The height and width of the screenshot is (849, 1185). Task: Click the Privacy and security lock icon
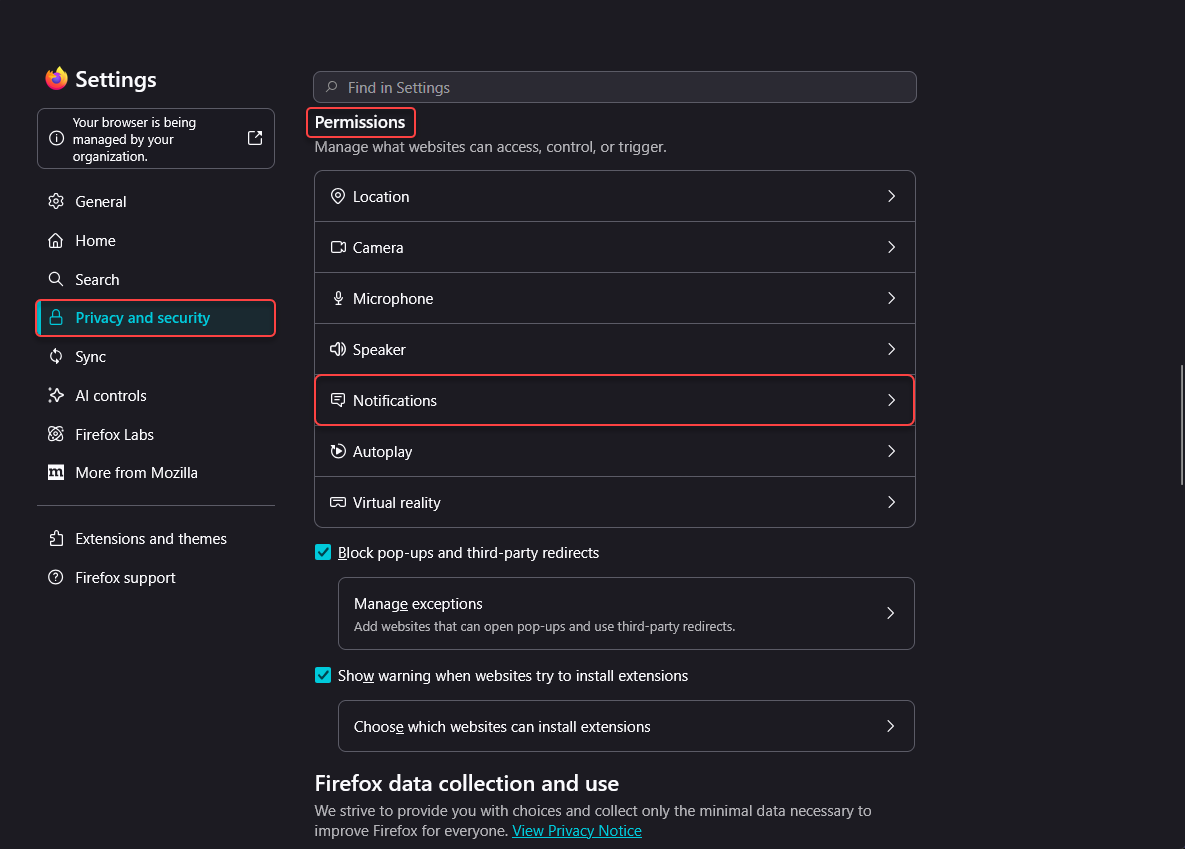point(56,318)
